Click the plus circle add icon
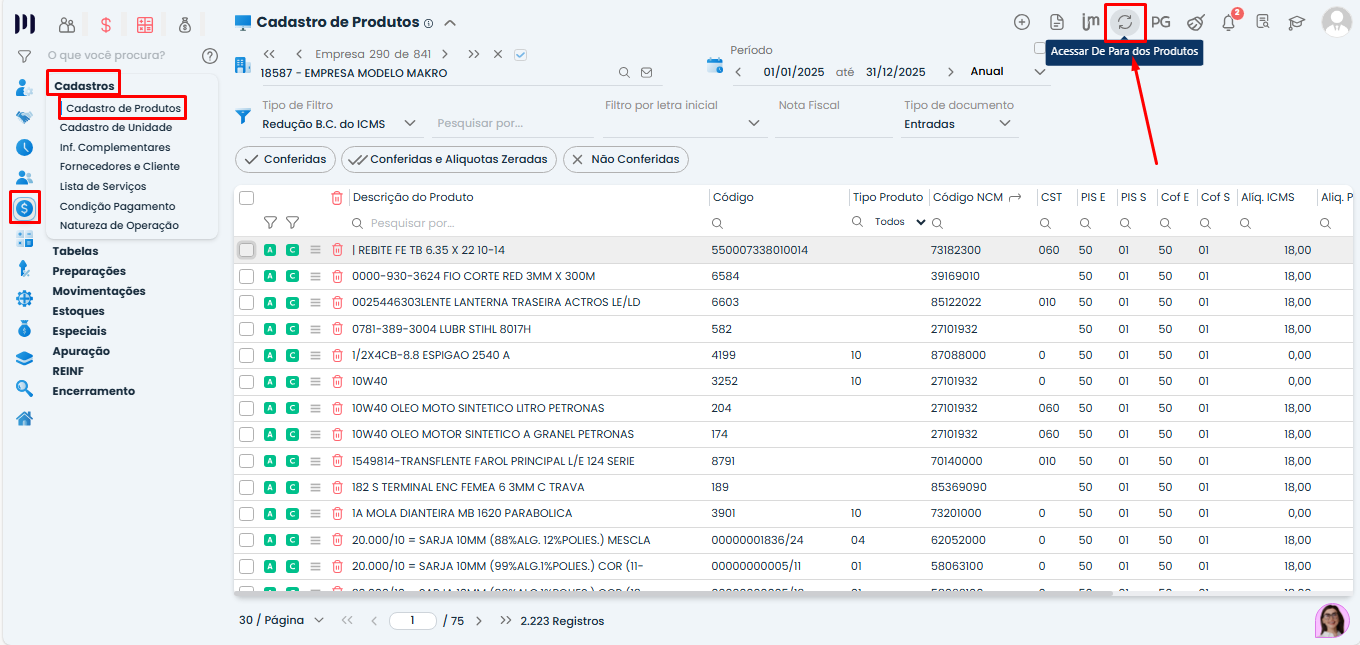This screenshot has width=1360, height=645. tap(1021, 22)
